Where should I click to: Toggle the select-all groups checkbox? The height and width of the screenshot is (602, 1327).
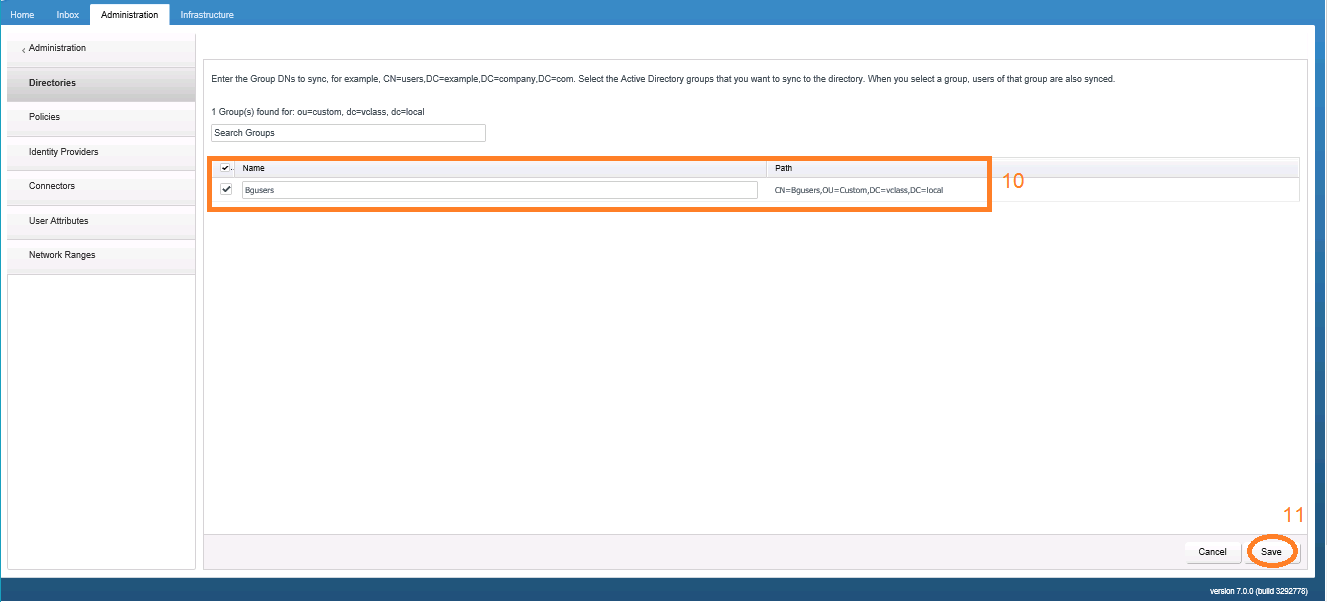click(x=225, y=167)
